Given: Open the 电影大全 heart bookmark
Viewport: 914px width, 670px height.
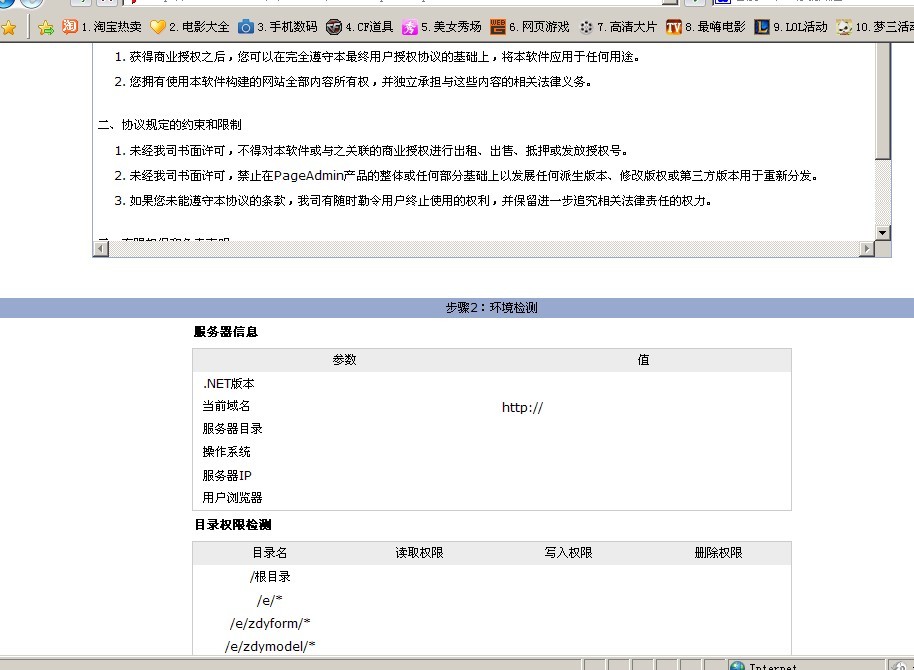Looking at the screenshot, I should (x=190, y=27).
